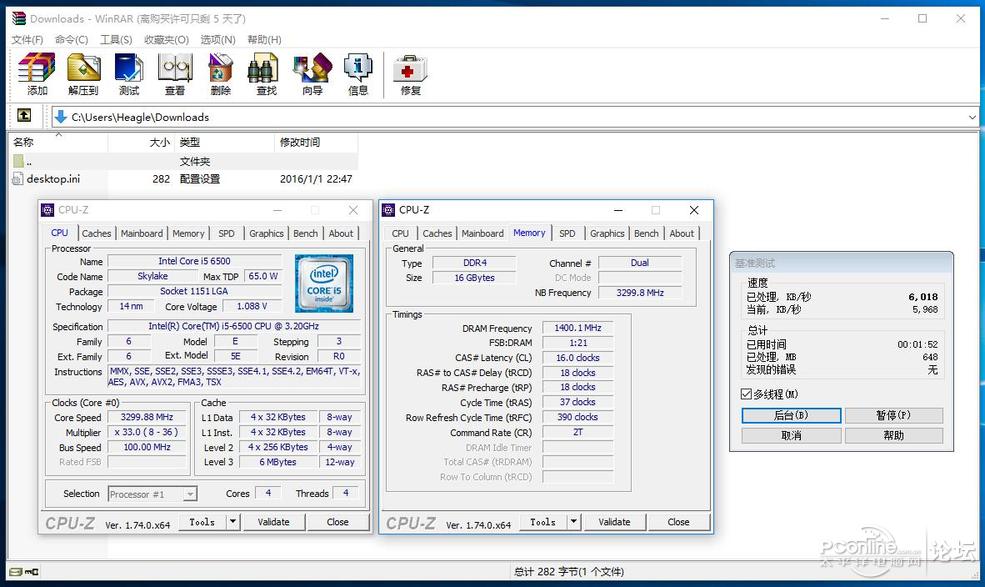Viewport: 985px width, 587px height.
Task: Click the Pause (暂停) benchmark button
Action: click(893, 415)
